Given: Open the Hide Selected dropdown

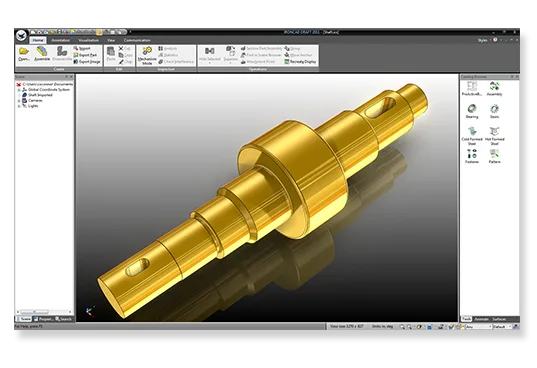Looking at the screenshot, I should tap(210, 63).
